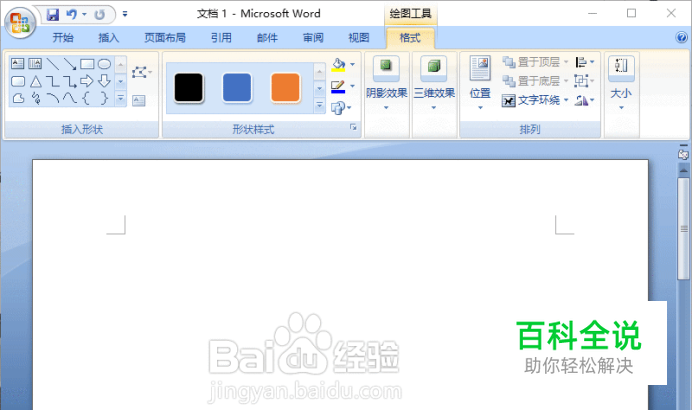Apply shape fill with paint bucket
Viewport: 692px width, 410px height.
[338, 64]
